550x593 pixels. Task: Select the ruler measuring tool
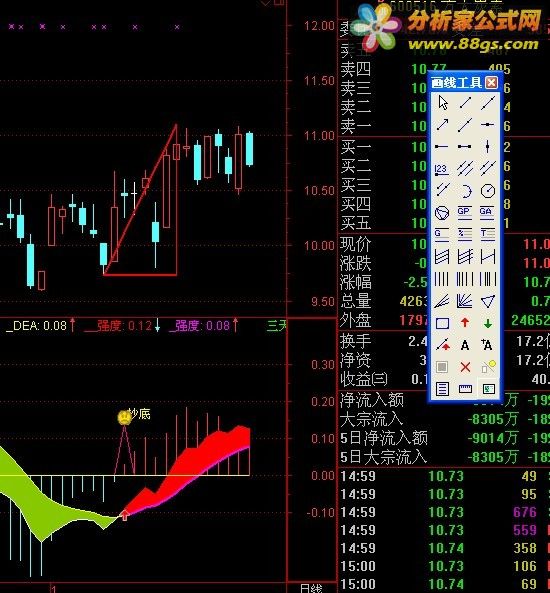point(465,389)
